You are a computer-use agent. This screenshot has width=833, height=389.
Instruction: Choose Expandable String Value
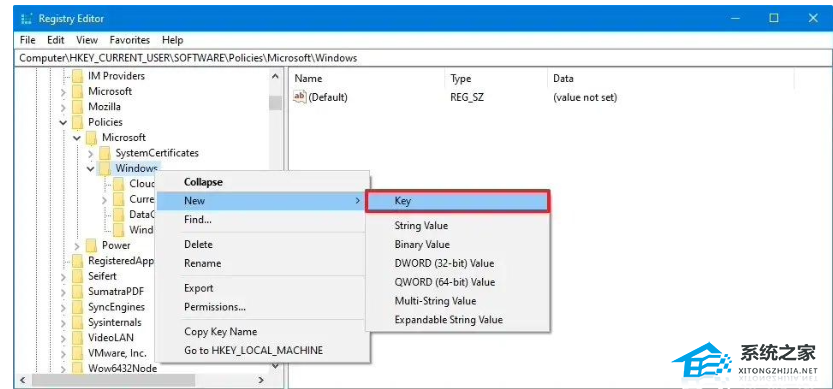[458, 319]
